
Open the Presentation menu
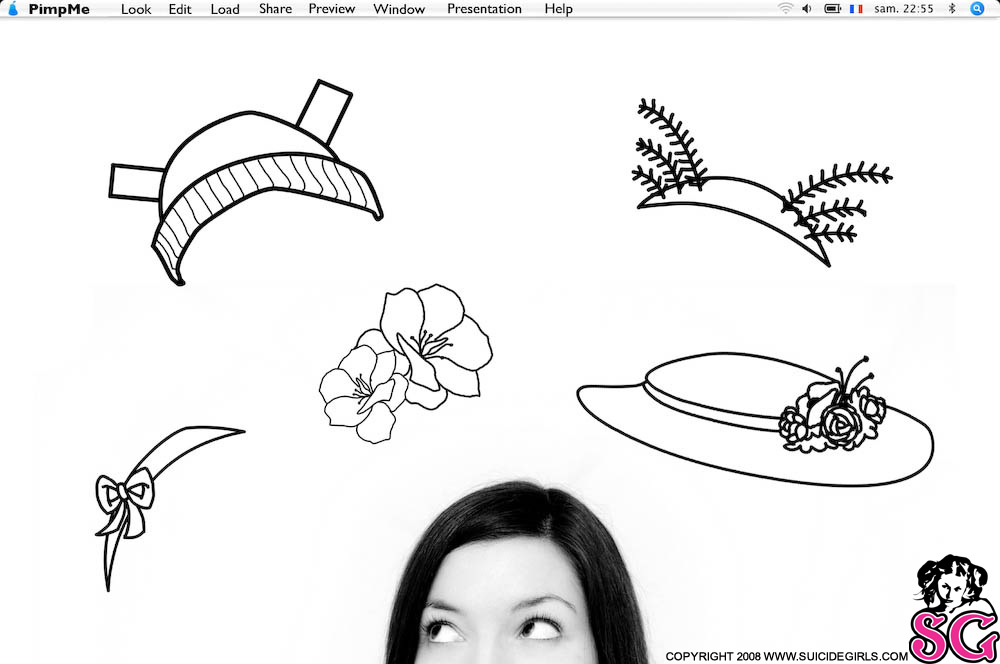(x=484, y=9)
